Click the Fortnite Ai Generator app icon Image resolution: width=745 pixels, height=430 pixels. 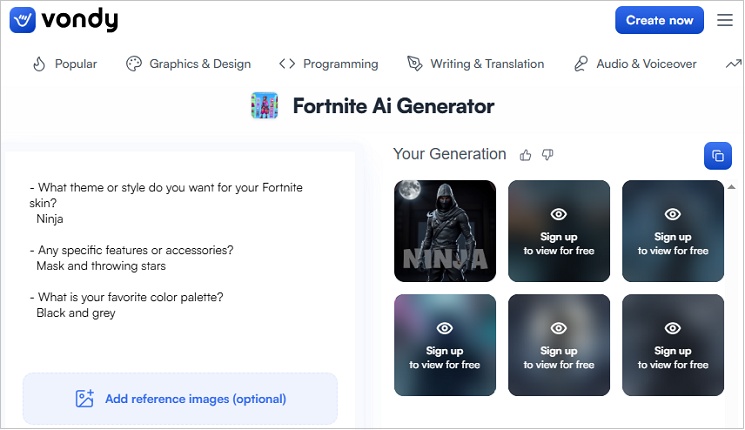(265, 106)
